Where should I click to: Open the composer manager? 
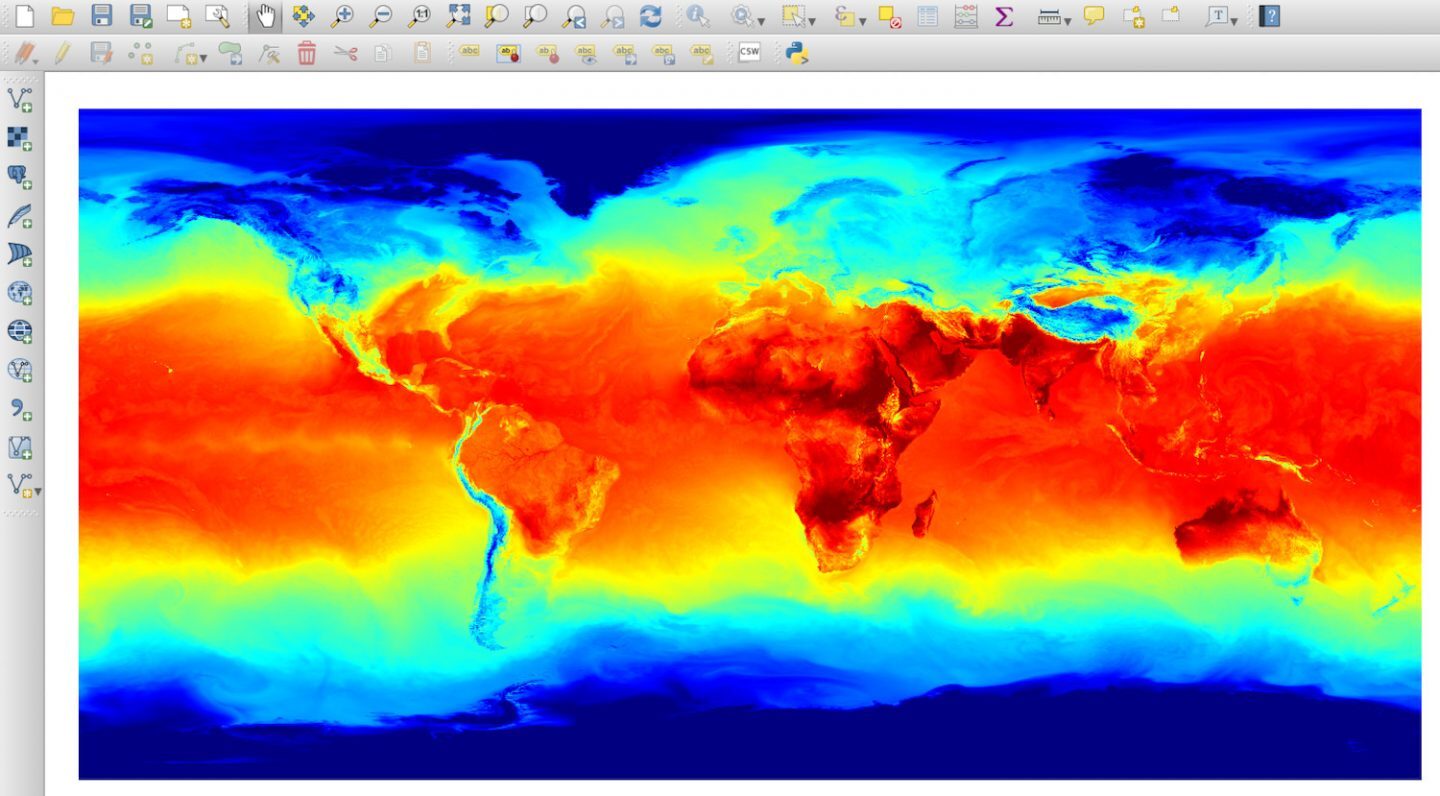tap(217, 16)
